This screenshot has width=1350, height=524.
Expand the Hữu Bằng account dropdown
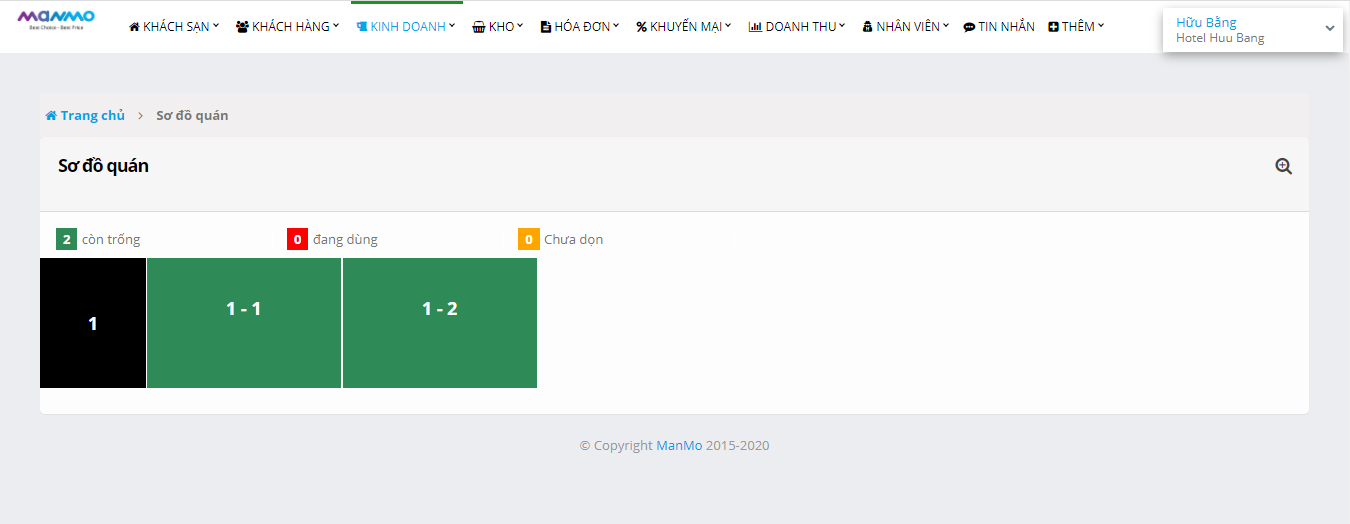[1329, 29]
